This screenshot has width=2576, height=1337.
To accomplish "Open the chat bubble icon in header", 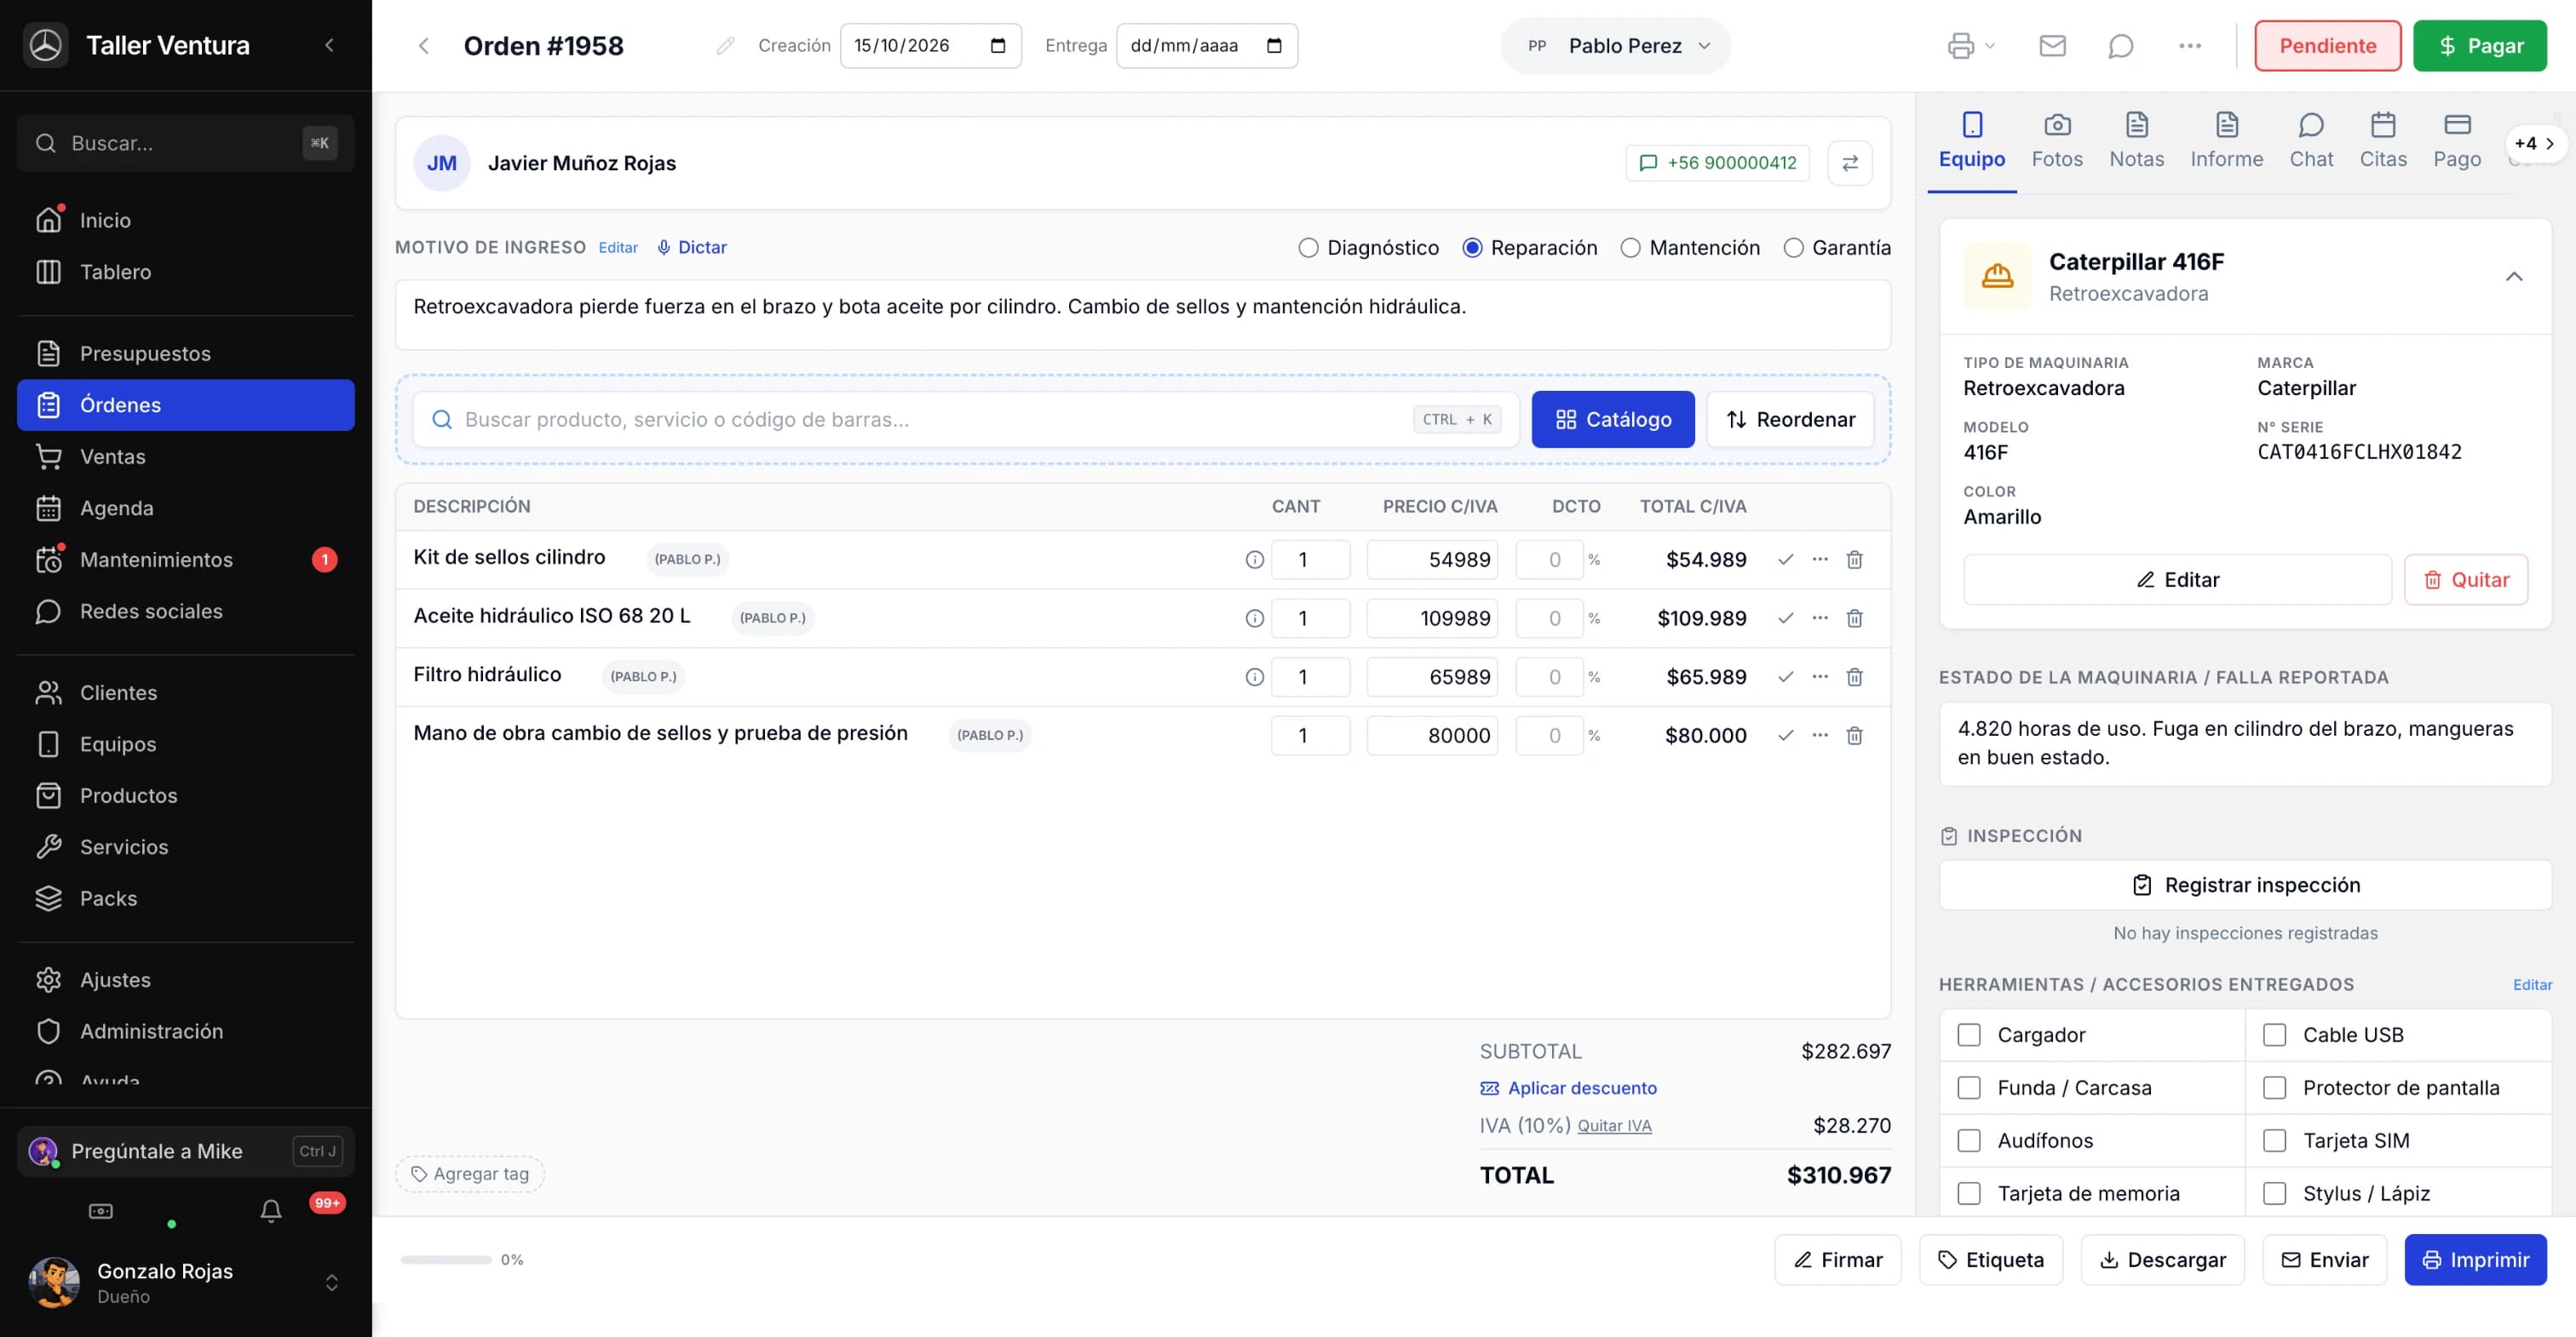I will (2120, 46).
